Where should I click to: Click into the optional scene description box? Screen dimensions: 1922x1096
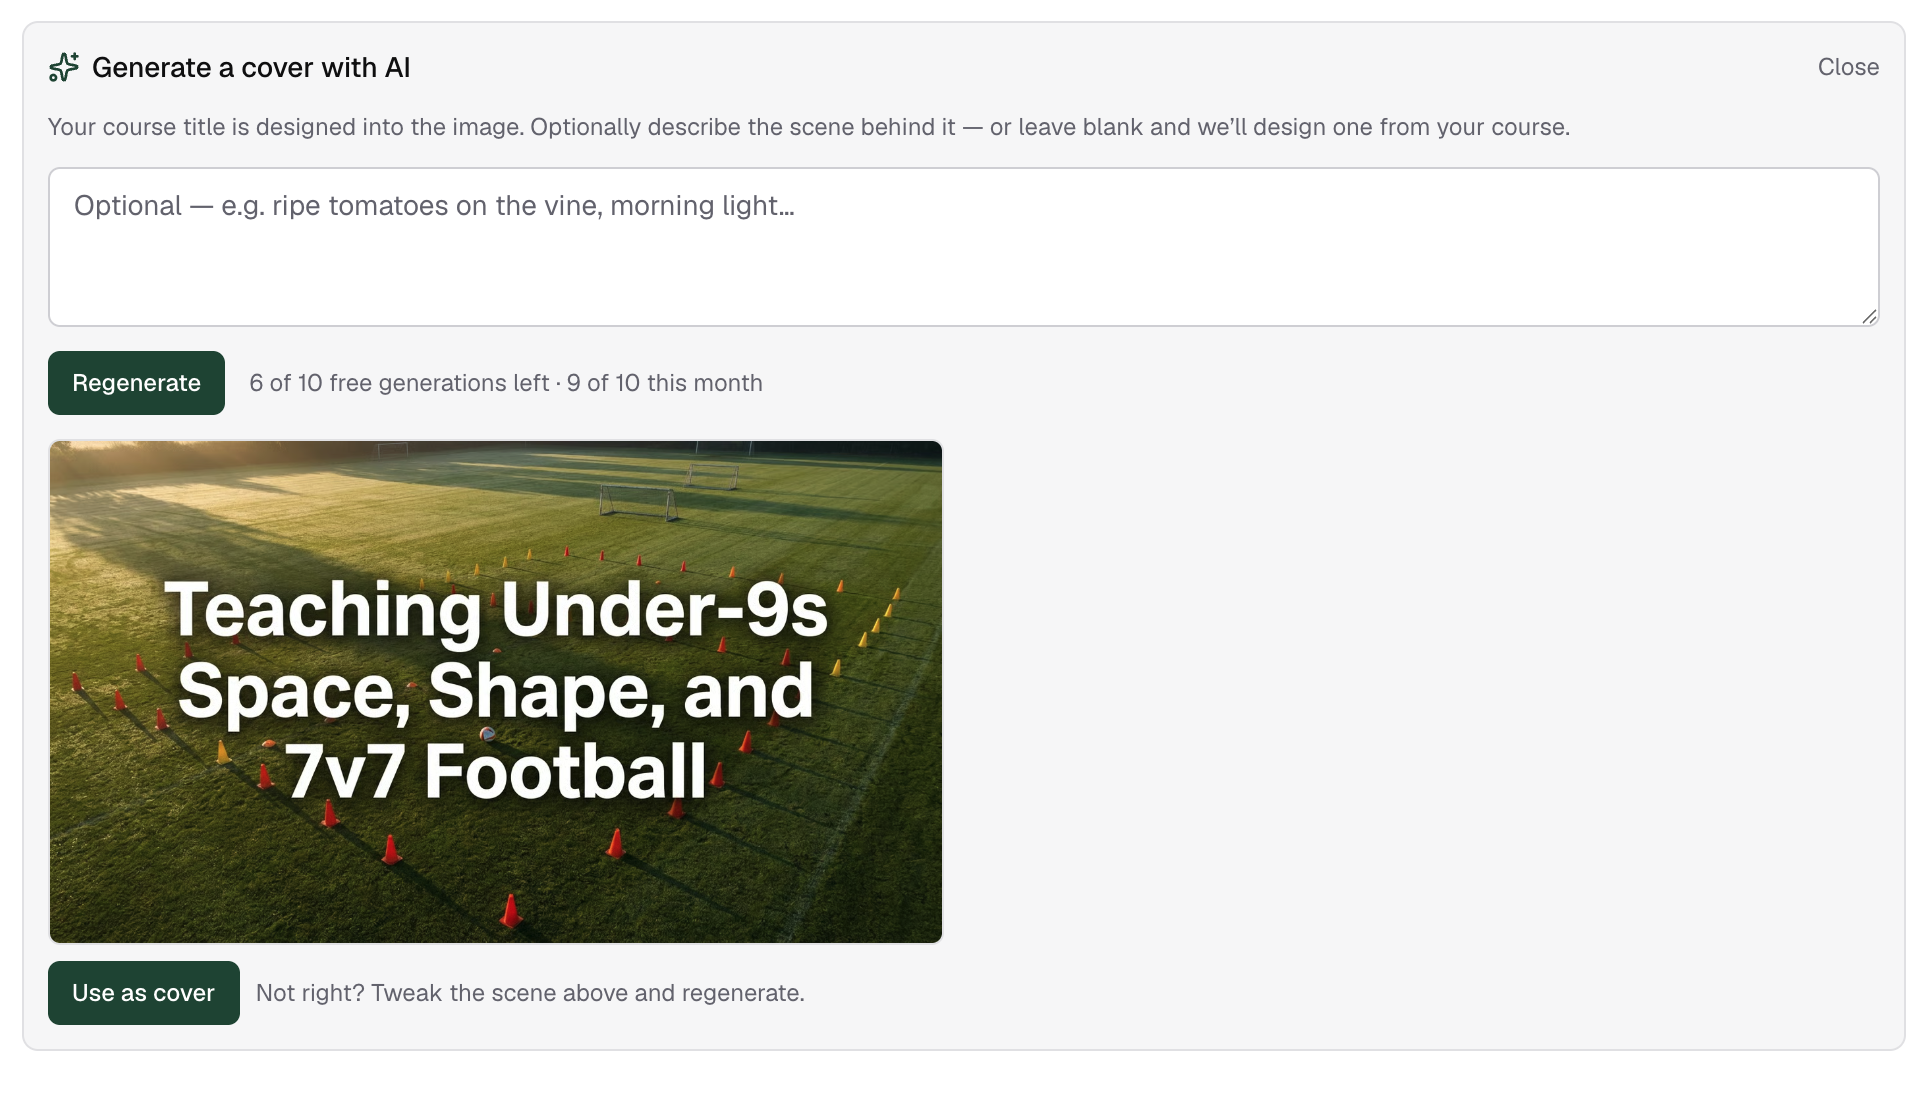point(963,247)
